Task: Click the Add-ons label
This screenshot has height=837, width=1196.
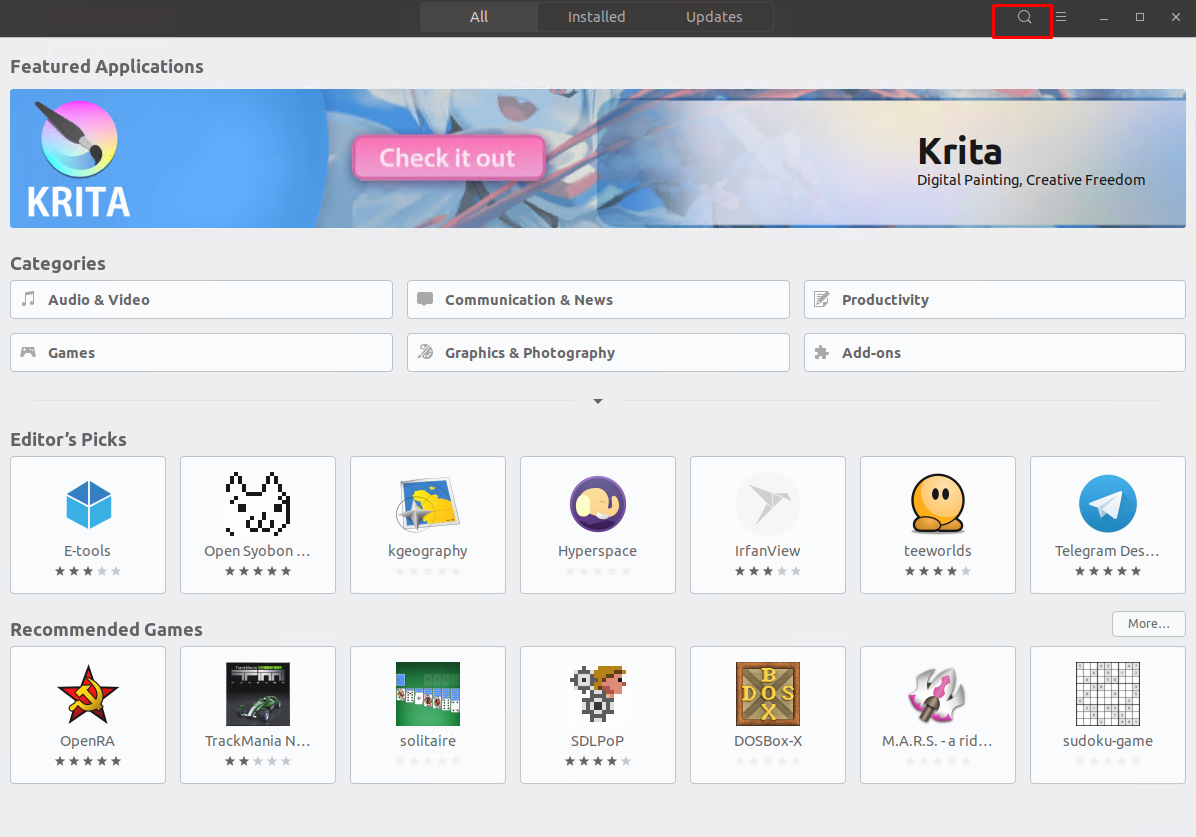Action: pos(872,353)
